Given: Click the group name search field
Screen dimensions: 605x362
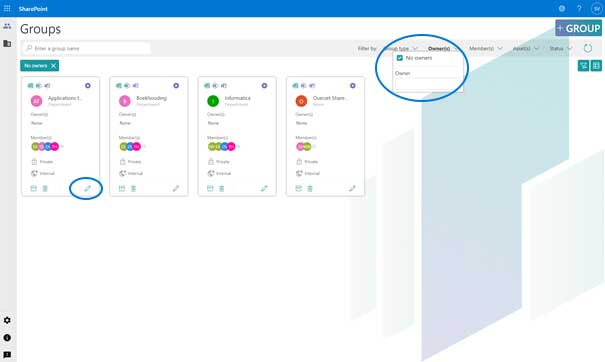Looking at the screenshot, I should pos(86,48).
